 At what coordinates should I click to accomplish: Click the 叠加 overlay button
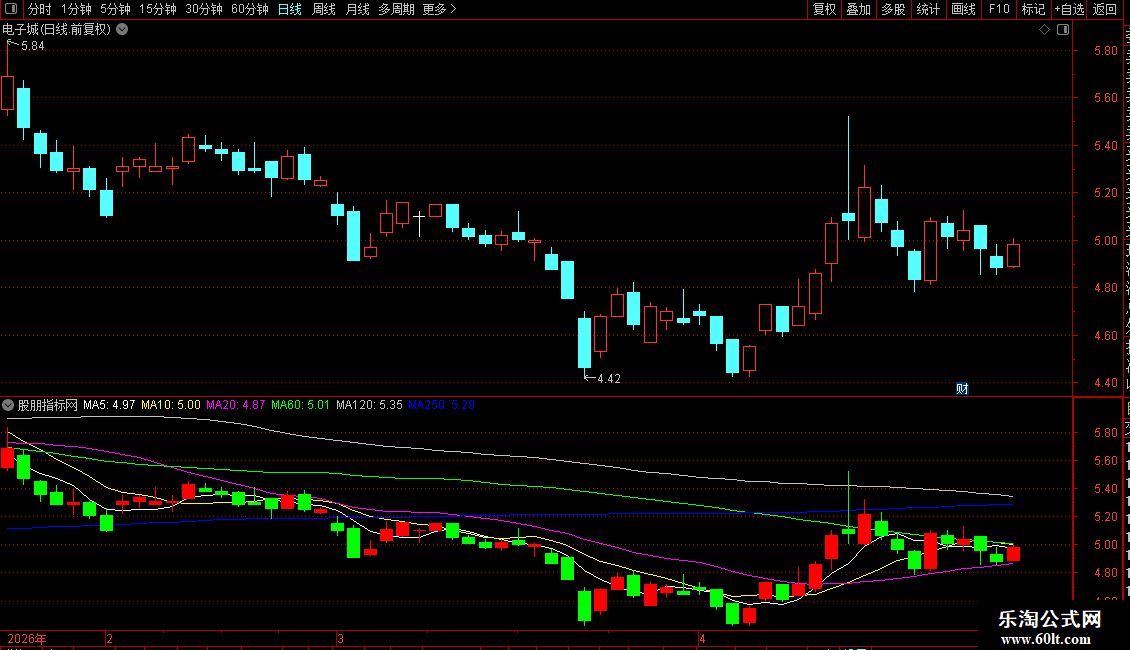click(858, 9)
